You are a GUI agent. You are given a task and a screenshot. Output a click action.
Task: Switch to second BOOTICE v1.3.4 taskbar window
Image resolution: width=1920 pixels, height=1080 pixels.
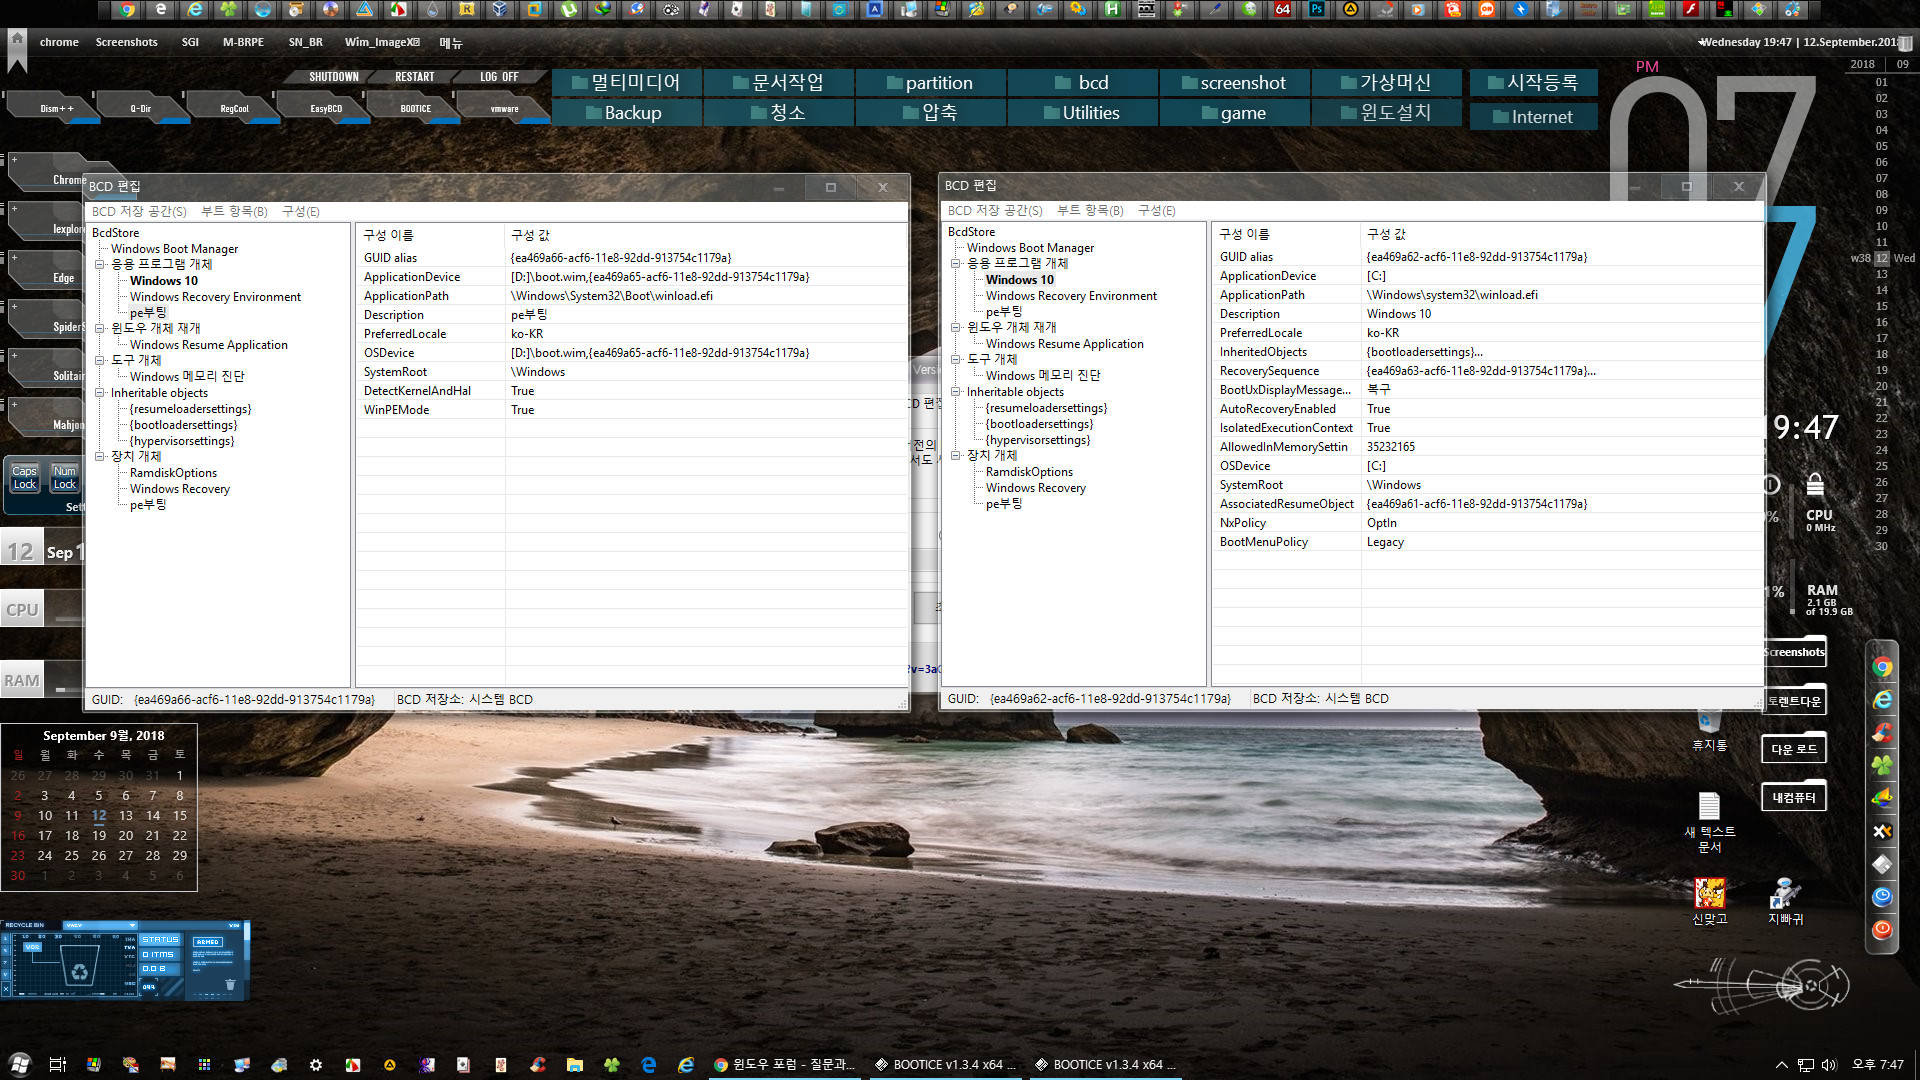pos(1104,1065)
